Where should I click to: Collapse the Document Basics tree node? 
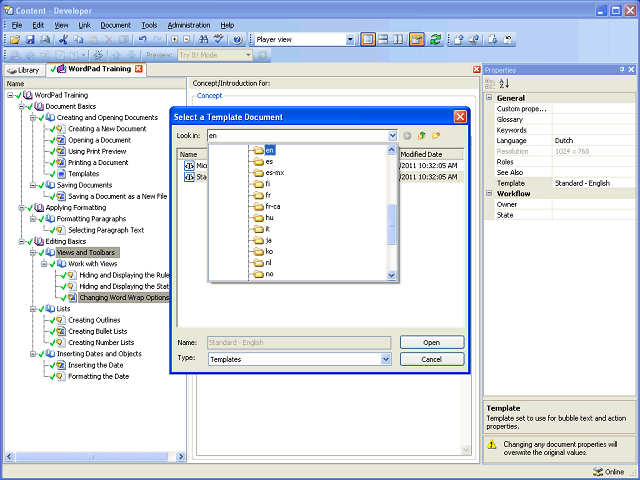(23, 106)
